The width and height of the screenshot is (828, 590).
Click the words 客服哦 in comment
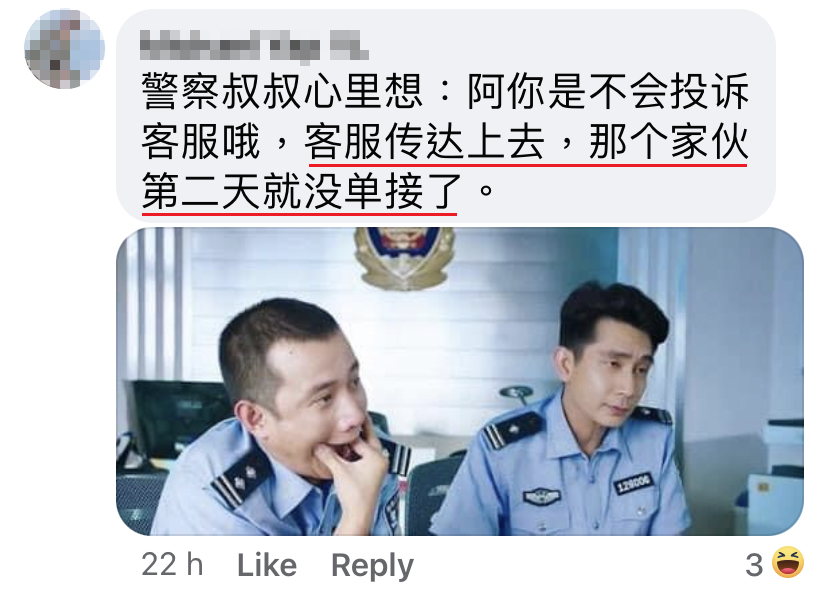click(x=201, y=142)
